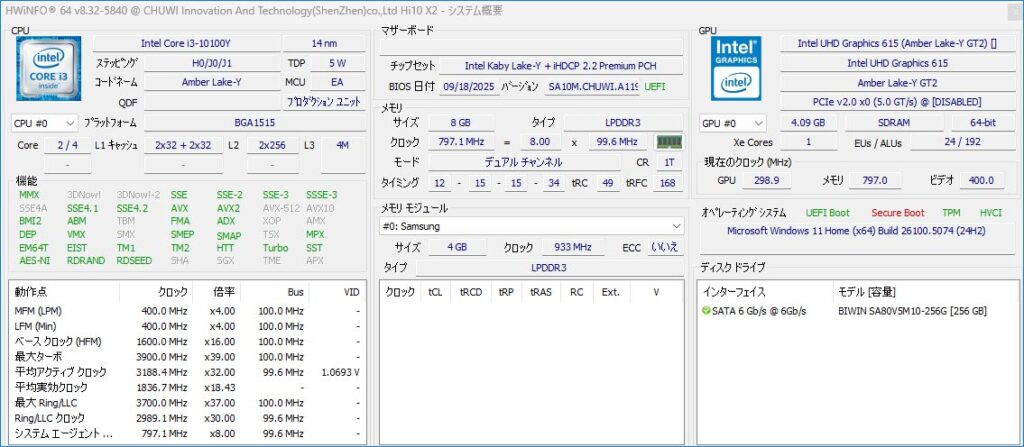Click the Intel Graphics logo
Viewport: 1024px width, 447px height.
click(737, 68)
